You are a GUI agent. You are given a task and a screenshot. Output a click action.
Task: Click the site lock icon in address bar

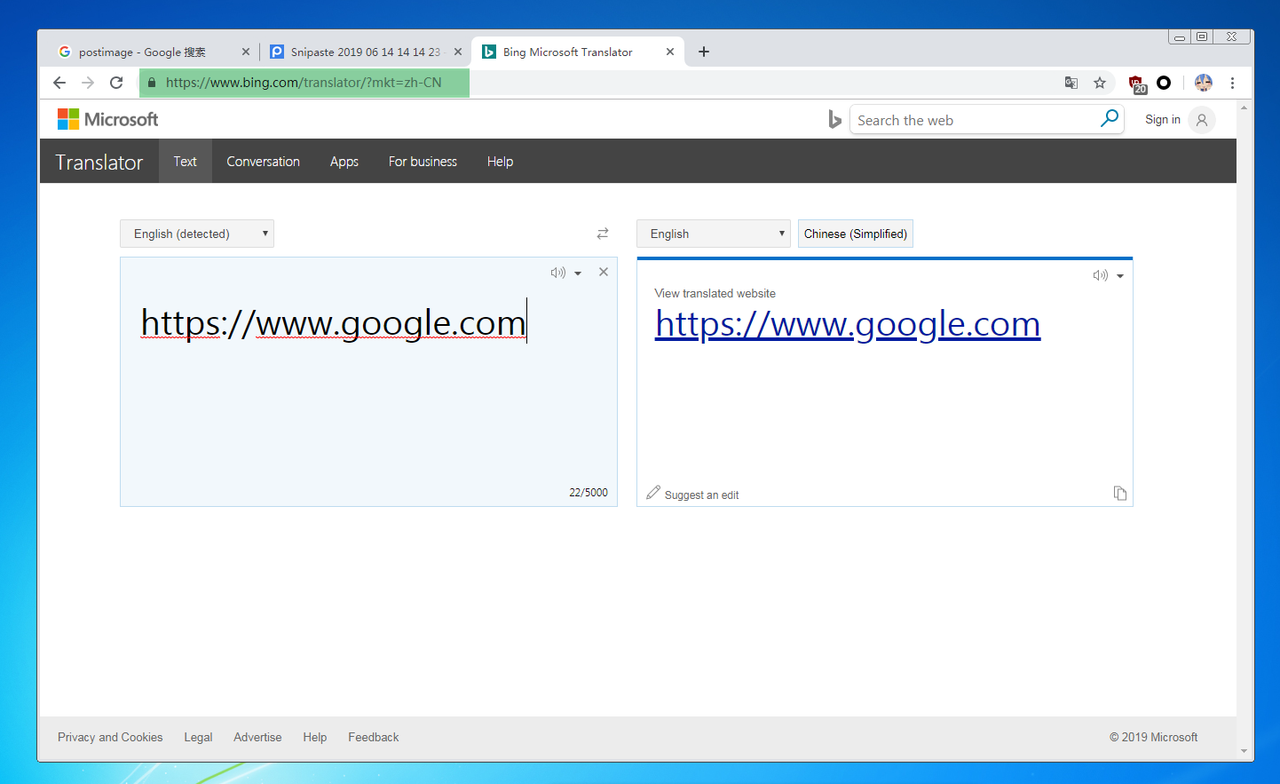[x=152, y=83]
